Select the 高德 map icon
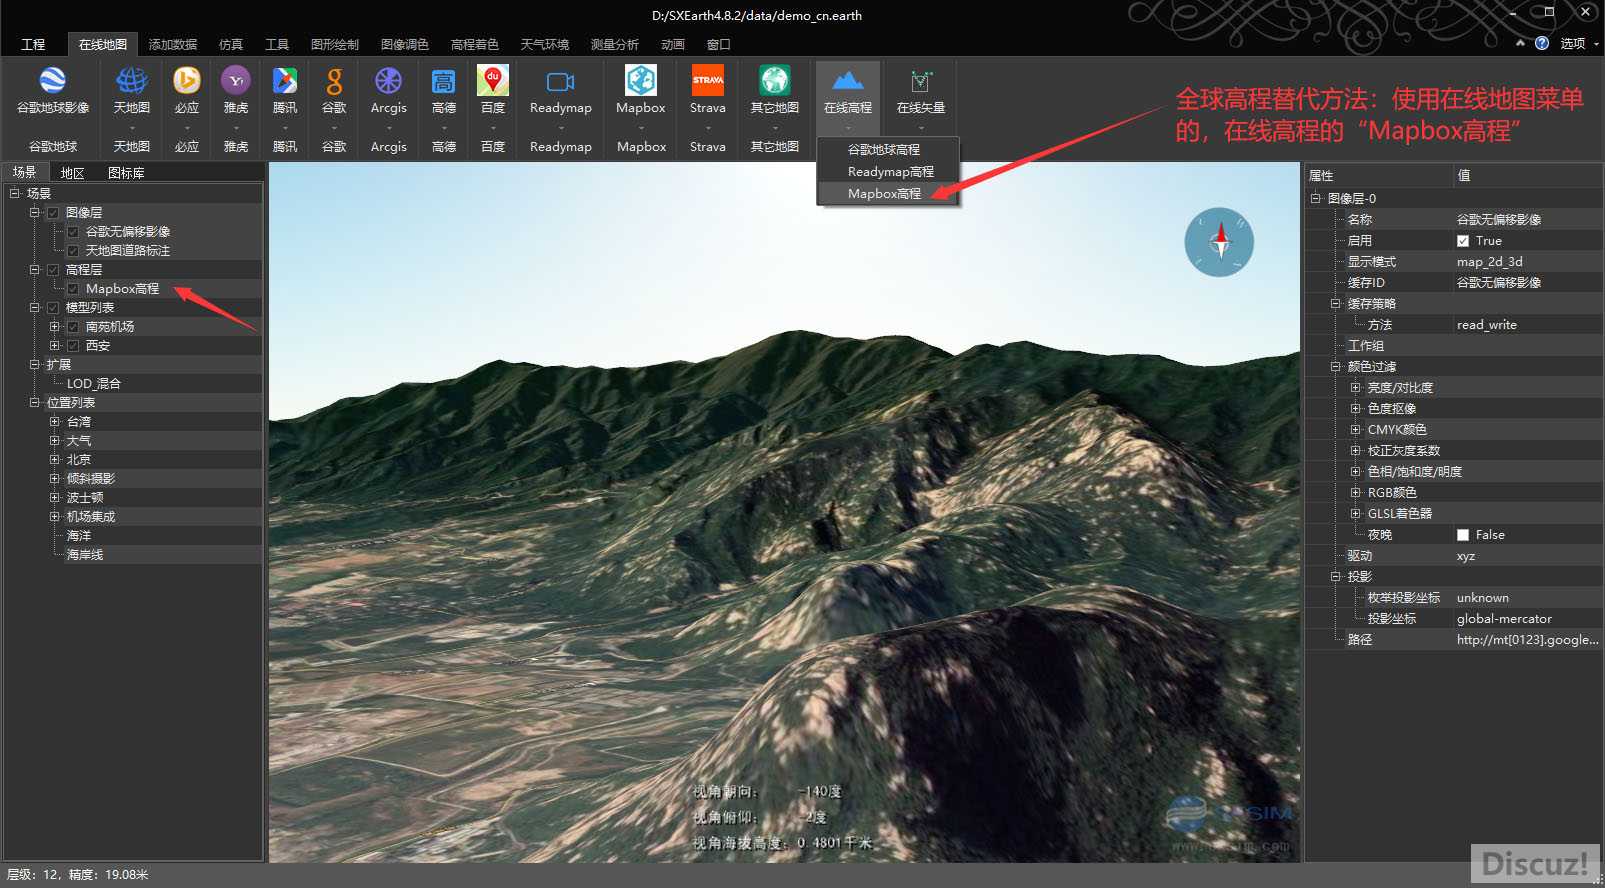 (x=443, y=80)
